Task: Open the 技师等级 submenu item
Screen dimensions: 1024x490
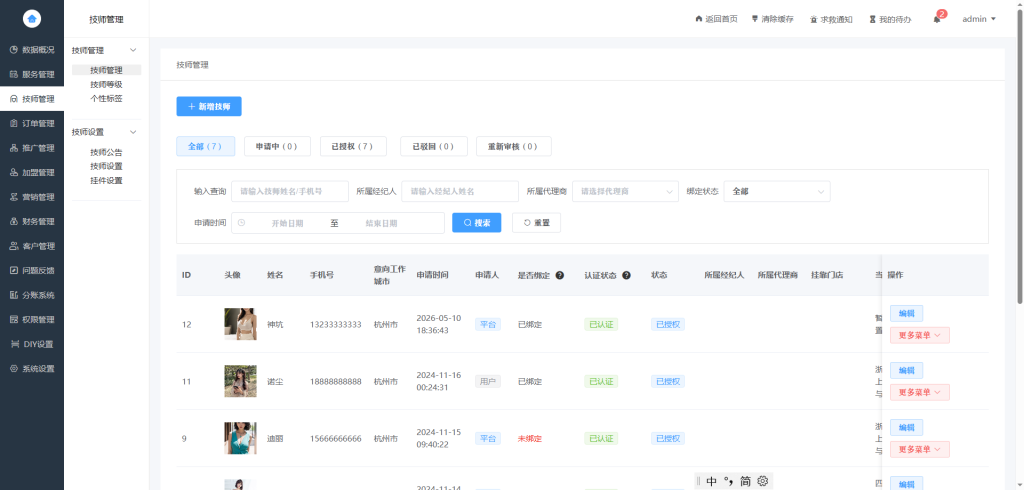Action: 106,84
